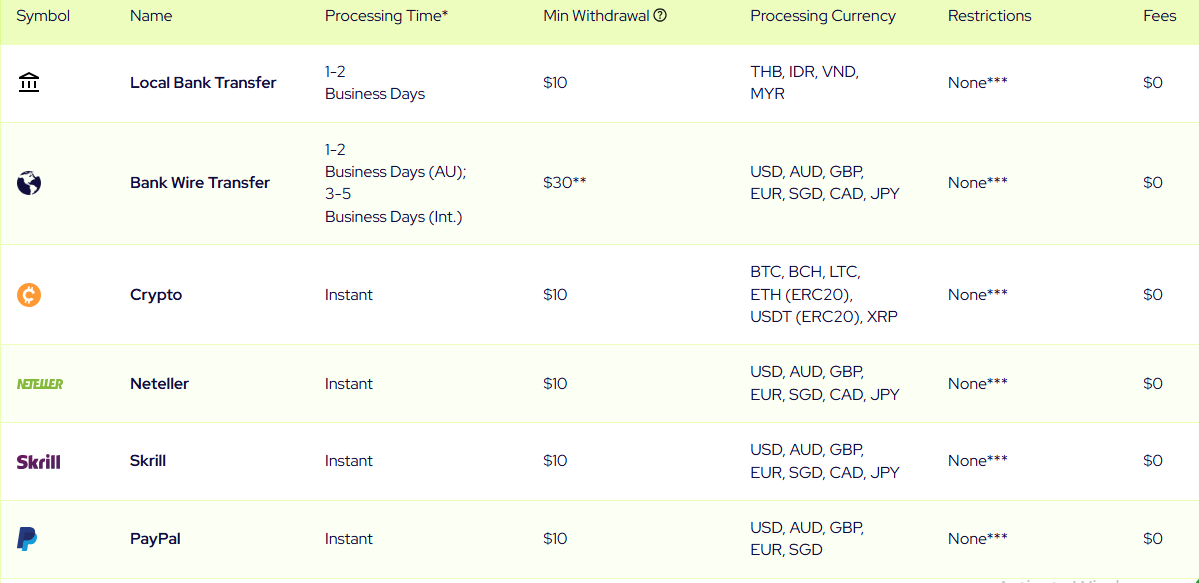Click the Local Bank Transfer bank icon
This screenshot has height=583, width=1199.
29,83
